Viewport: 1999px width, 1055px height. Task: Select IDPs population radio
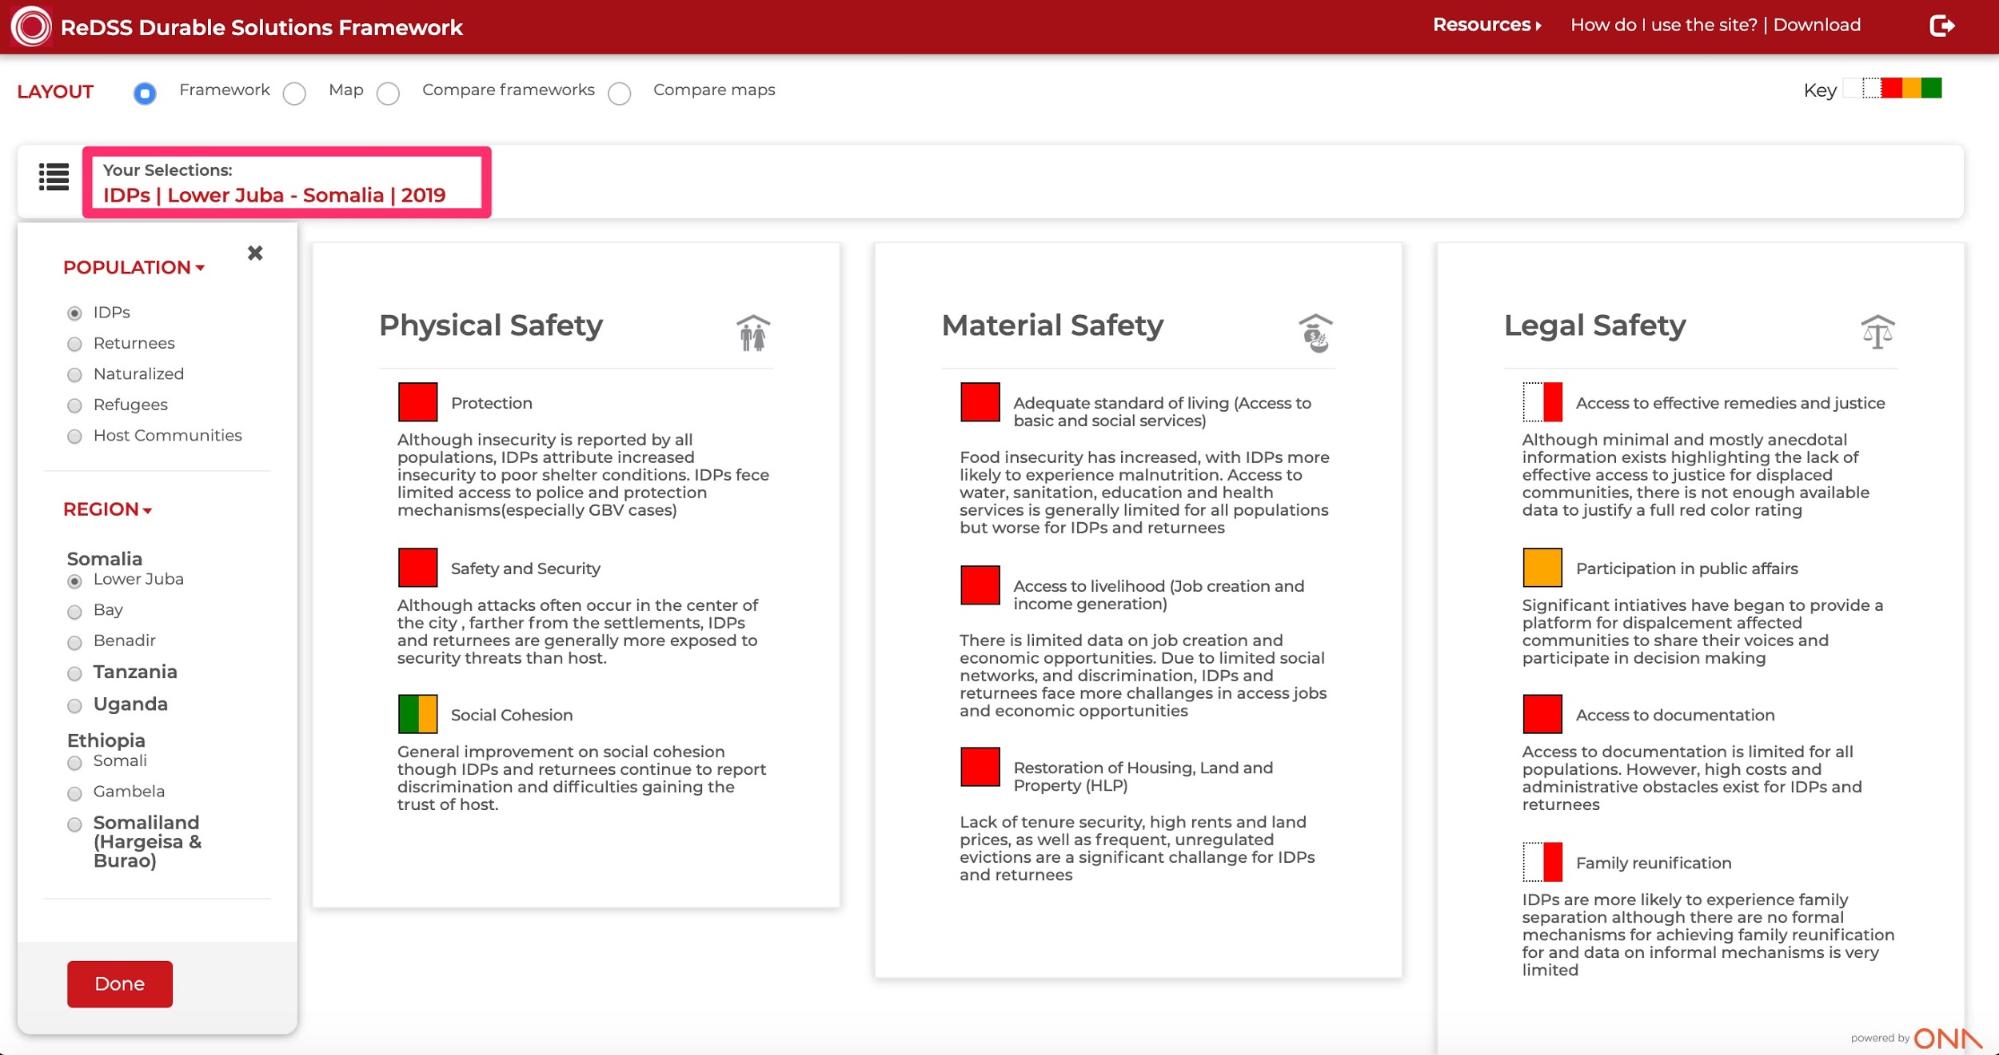click(74, 314)
